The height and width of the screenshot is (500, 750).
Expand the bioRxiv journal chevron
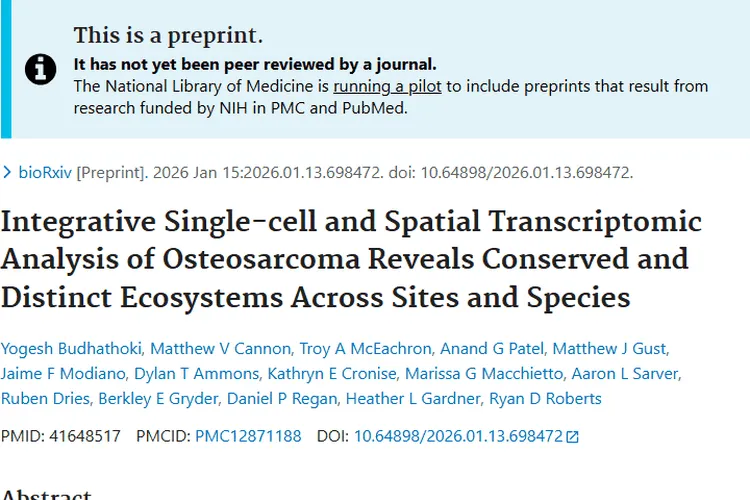[x=8, y=172]
